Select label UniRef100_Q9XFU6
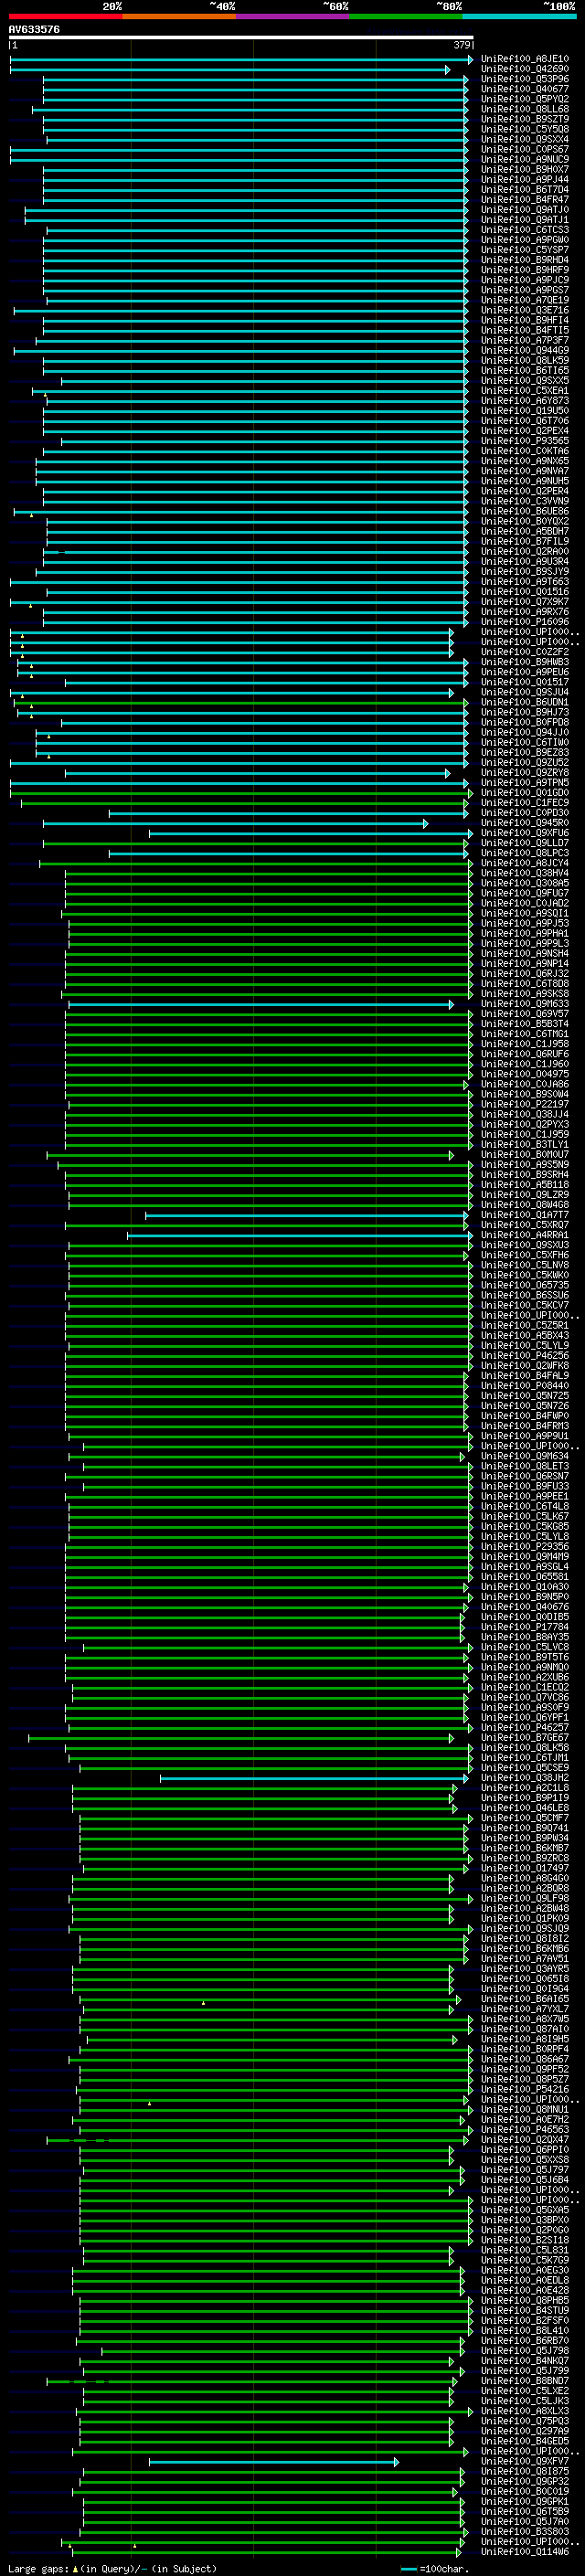The image size is (585, 2576). [525, 833]
